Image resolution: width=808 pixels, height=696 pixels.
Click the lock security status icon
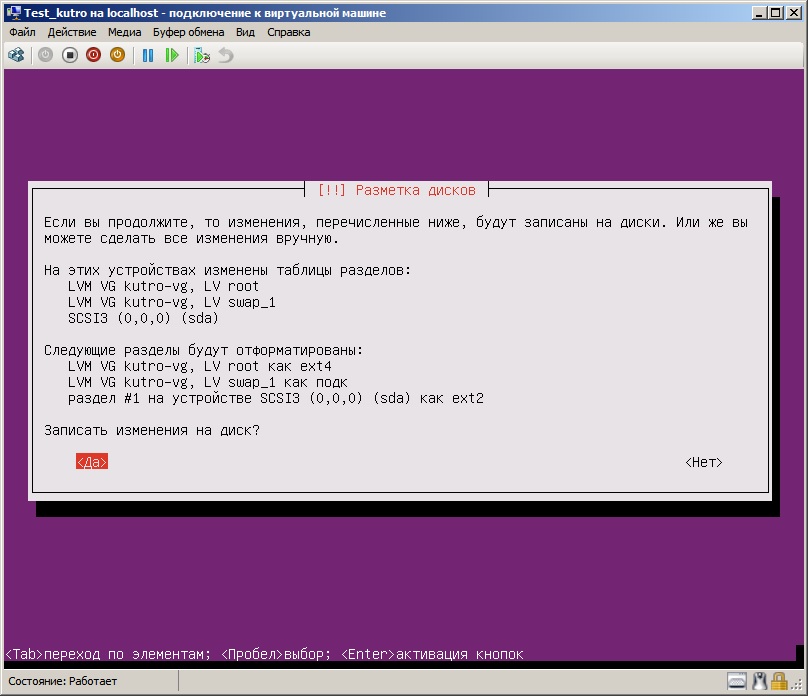[779, 681]
